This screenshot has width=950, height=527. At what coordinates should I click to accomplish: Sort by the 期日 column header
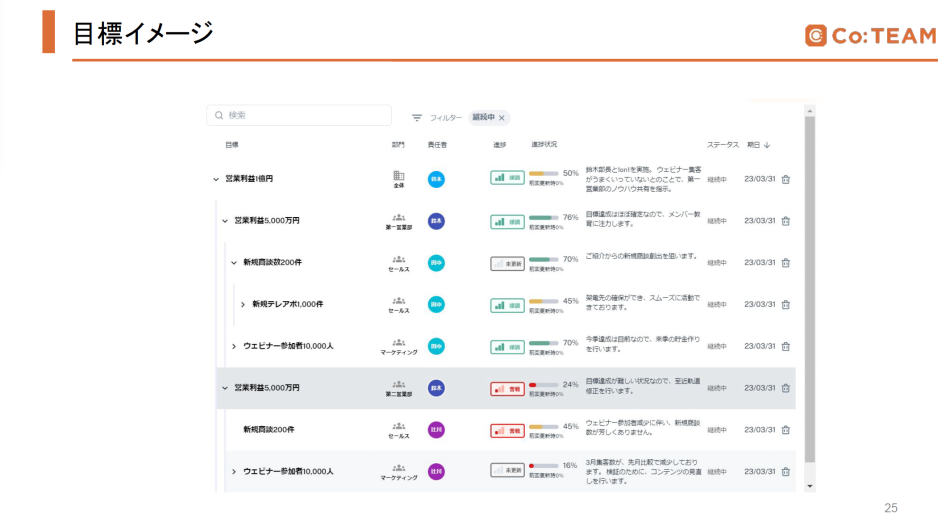[x=757, y=145]
